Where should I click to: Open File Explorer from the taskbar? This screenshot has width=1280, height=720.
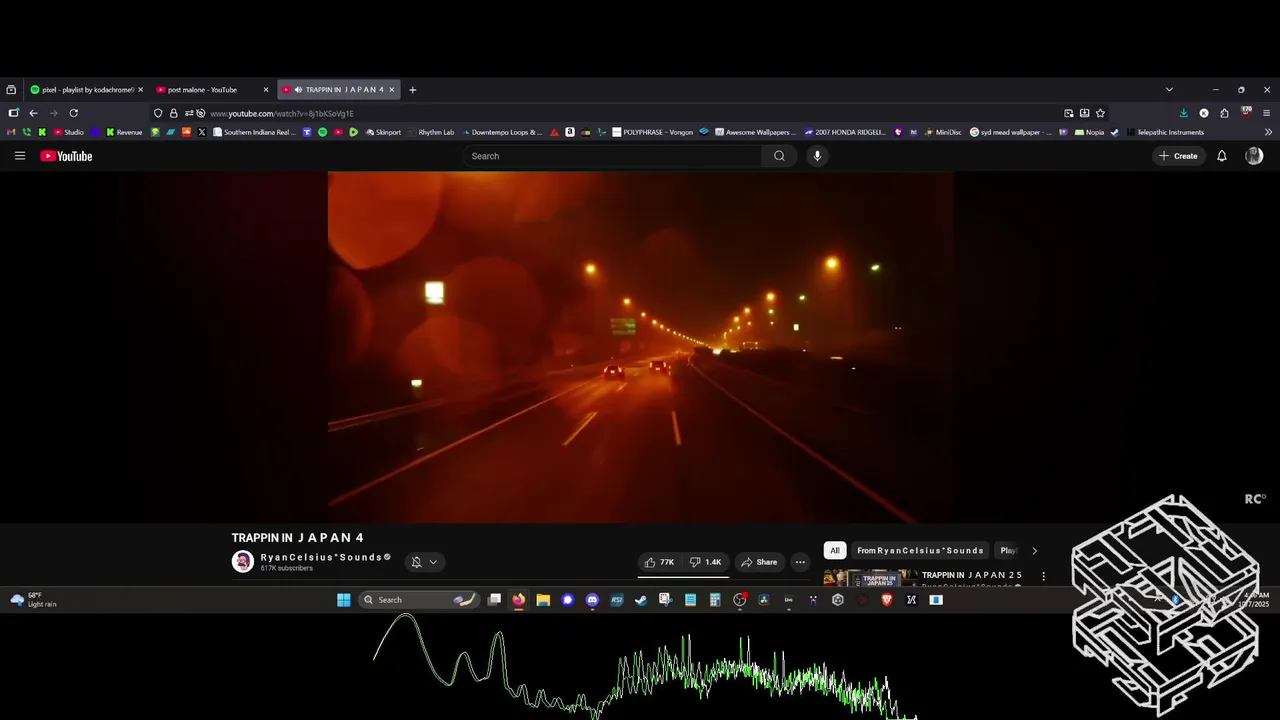(543, 600)
